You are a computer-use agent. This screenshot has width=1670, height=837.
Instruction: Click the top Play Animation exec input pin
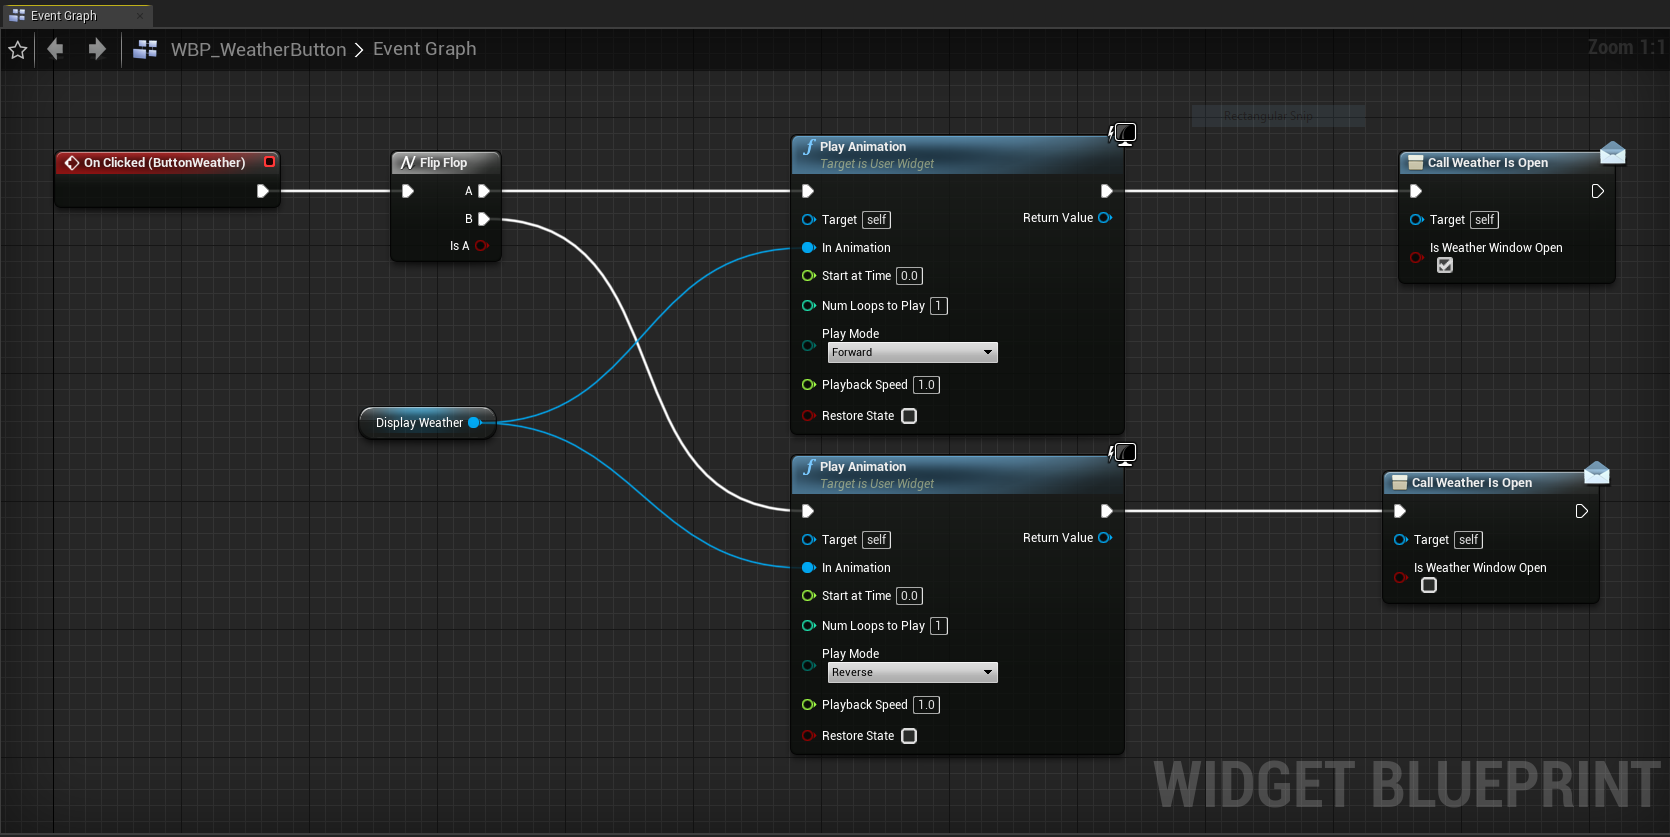pyautogui.click(x=808, y=191)
